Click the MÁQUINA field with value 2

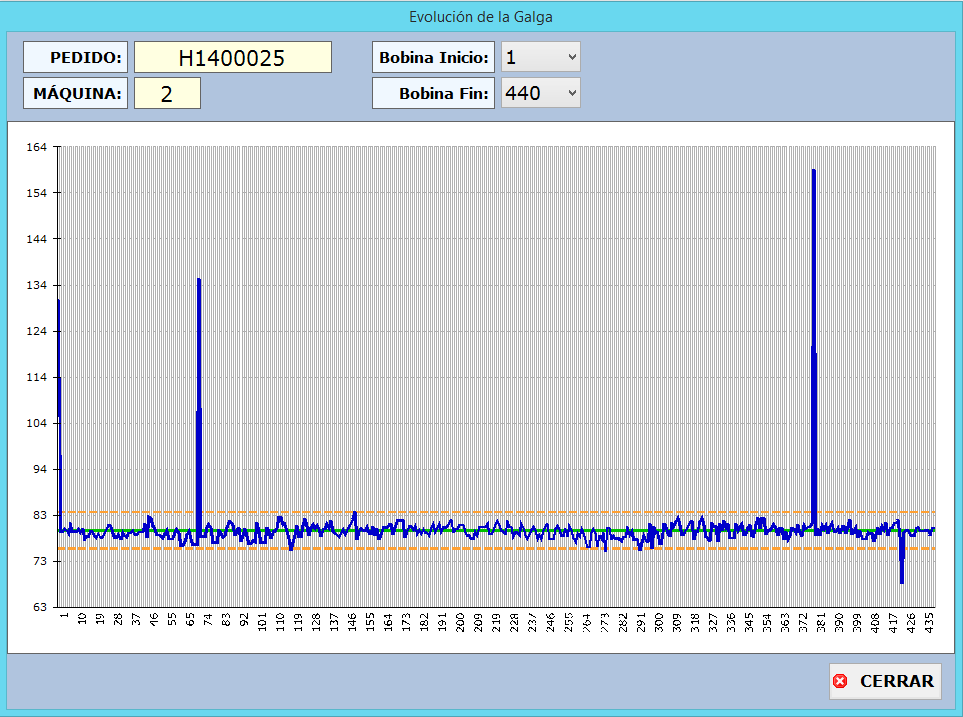click(167, 93)
